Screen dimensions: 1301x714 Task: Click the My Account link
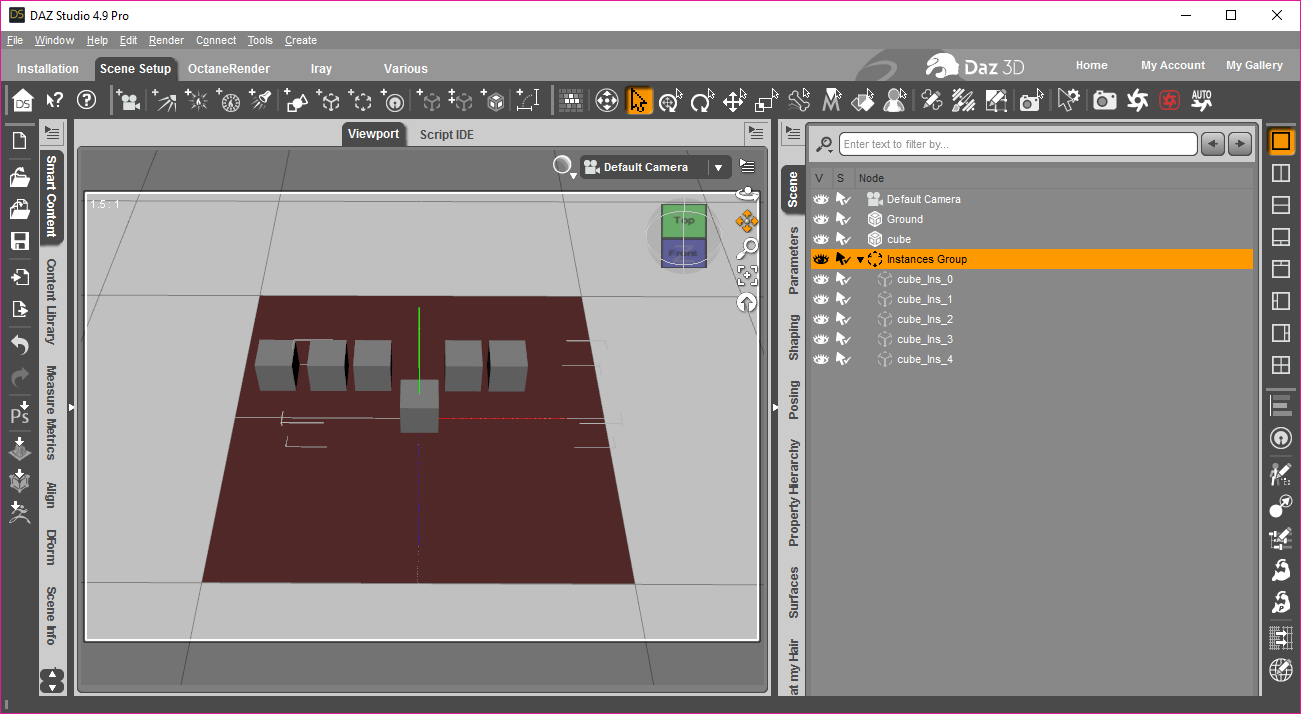[1173, 65]
